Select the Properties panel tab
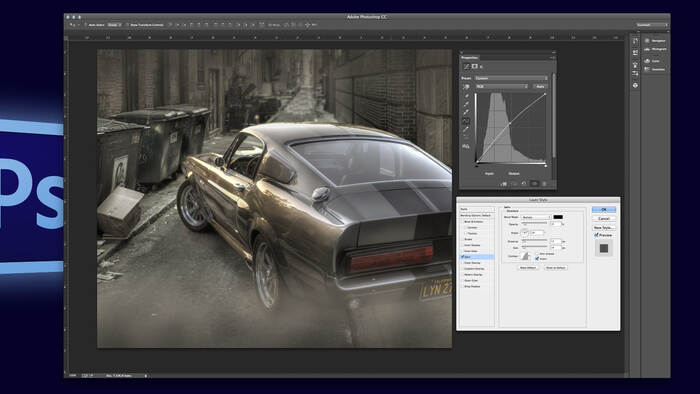The width and height of the screenshot is (700, 394). tap(470, 58)
